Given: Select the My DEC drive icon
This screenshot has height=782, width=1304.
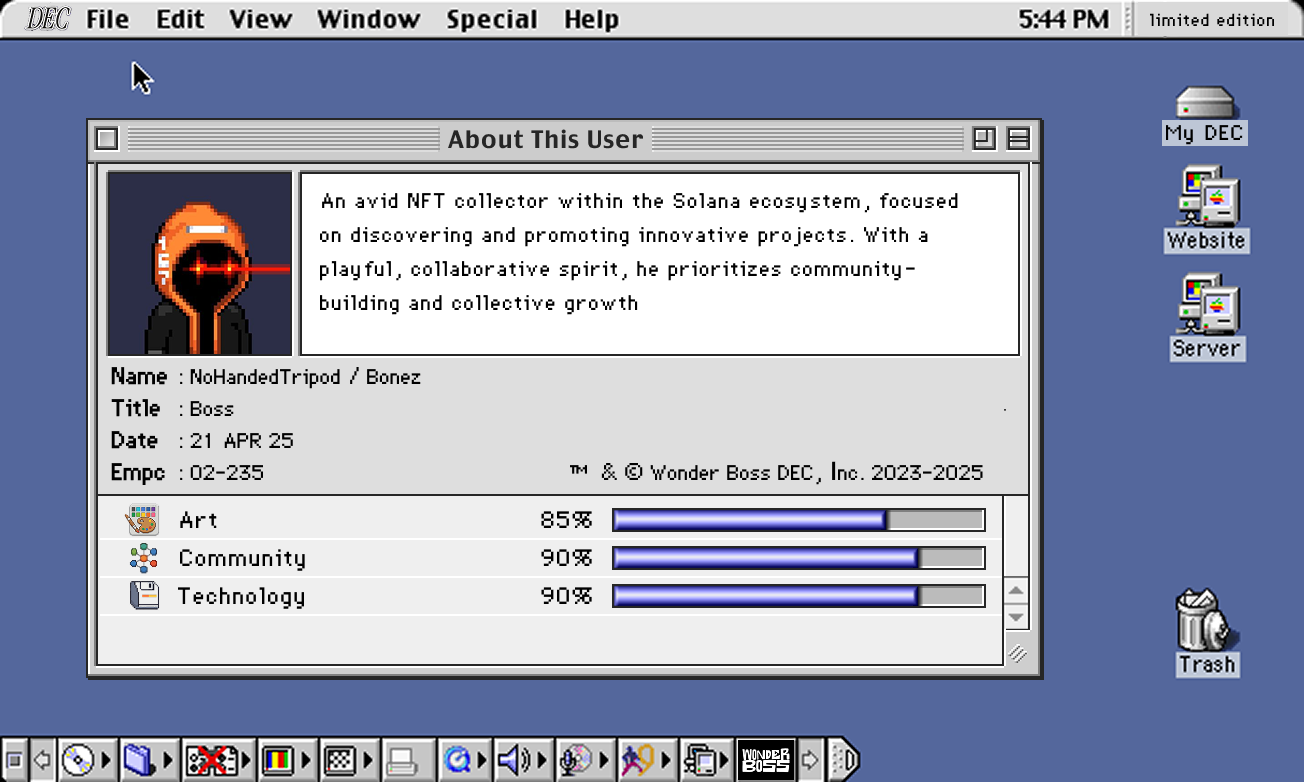Looking at the screenshot, I should pyautogui.click(x=1204, y=114).
